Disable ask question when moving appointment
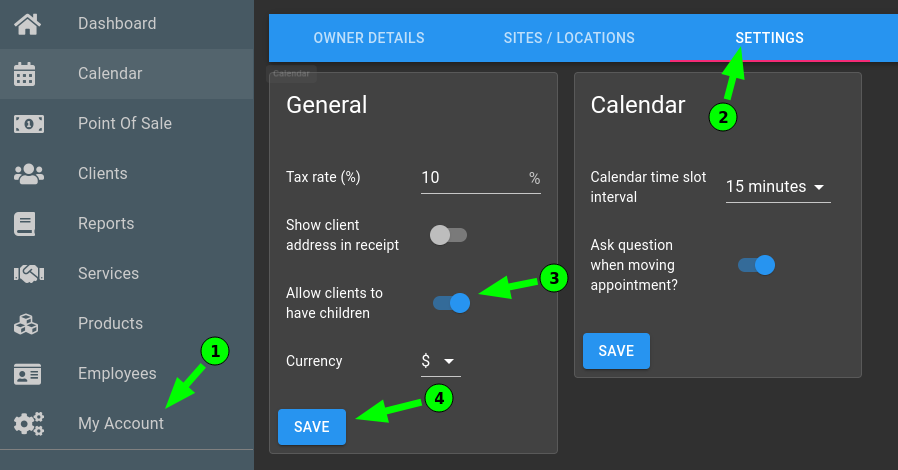The image size is (898, 470). [x=756, y=265]
